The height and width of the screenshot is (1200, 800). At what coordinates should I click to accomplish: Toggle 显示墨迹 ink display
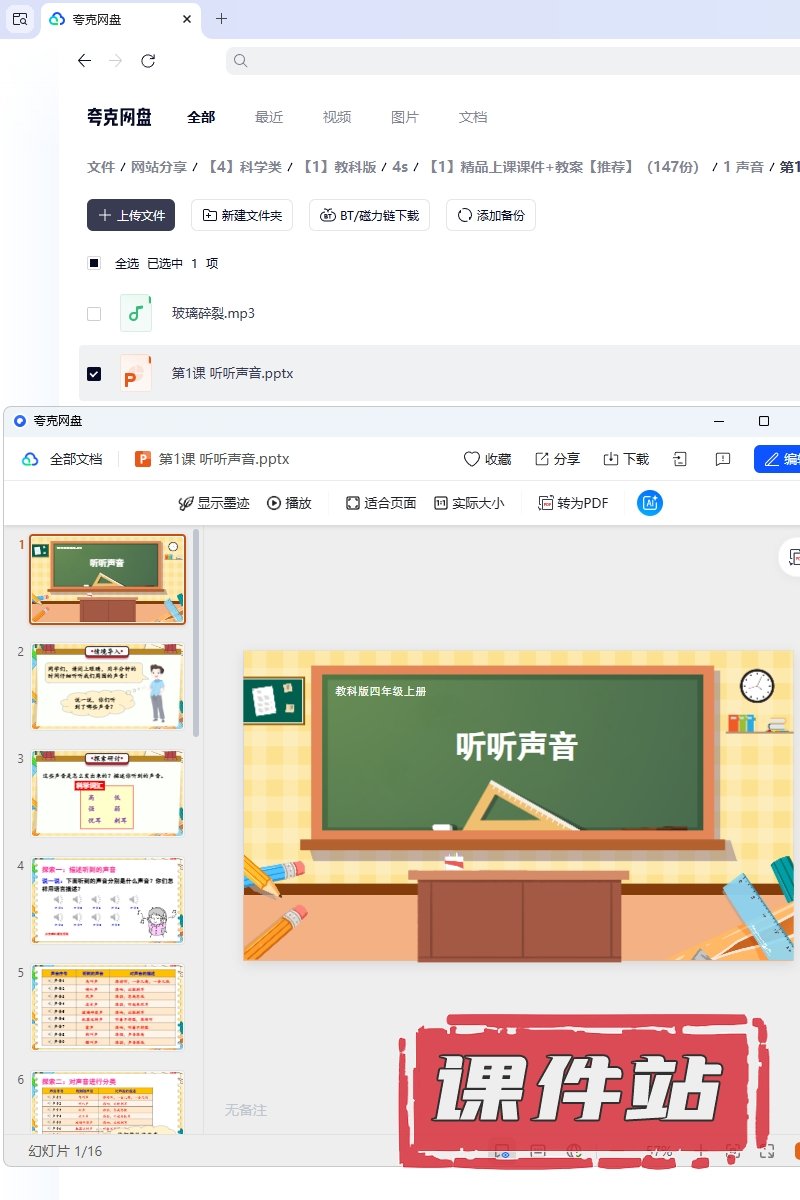click(214, 503)
